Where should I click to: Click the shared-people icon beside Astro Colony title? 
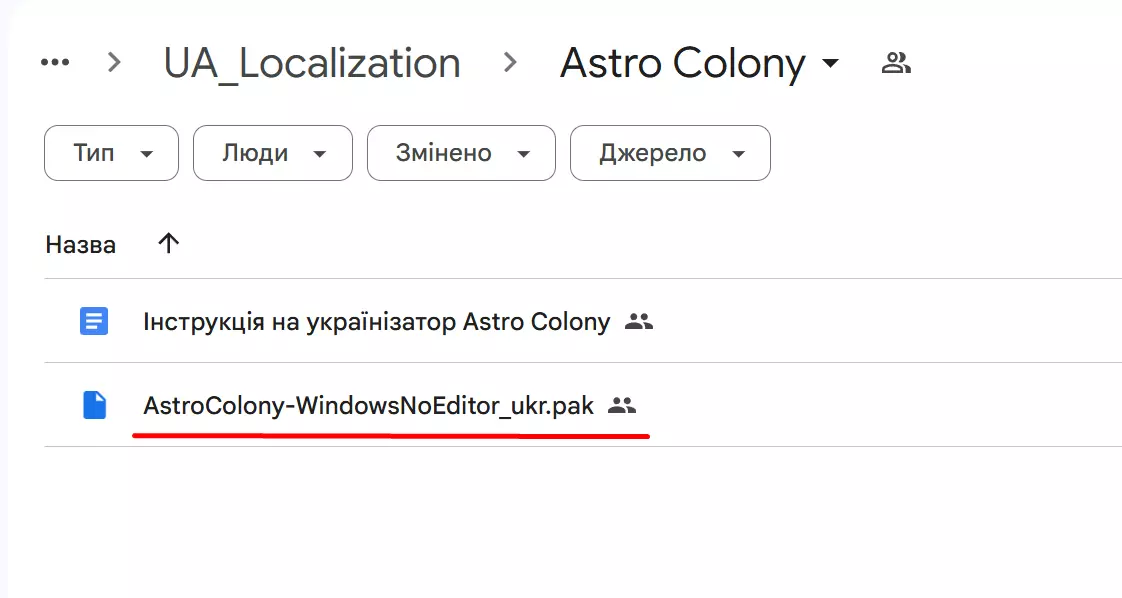pos(895,64)
